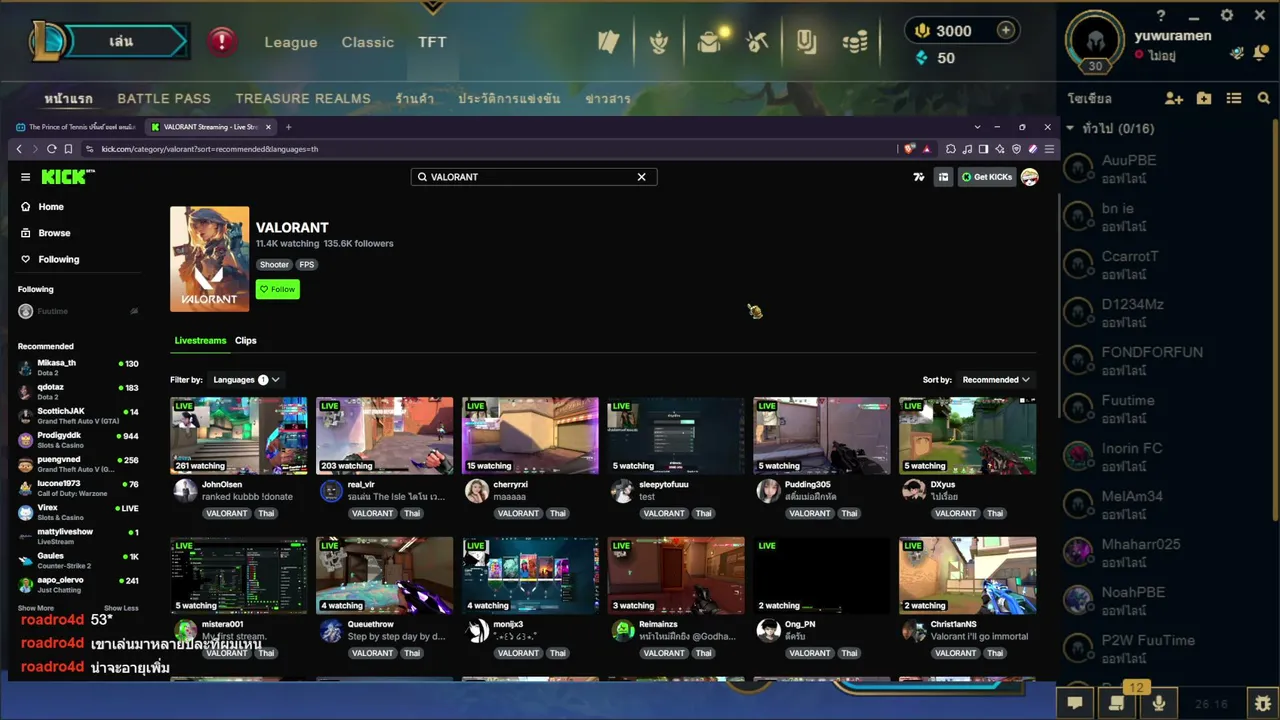The width and height of the screenshot is (1280, 720).
Task: Open the League client loot briefcase icon
Action: (710, 41)
